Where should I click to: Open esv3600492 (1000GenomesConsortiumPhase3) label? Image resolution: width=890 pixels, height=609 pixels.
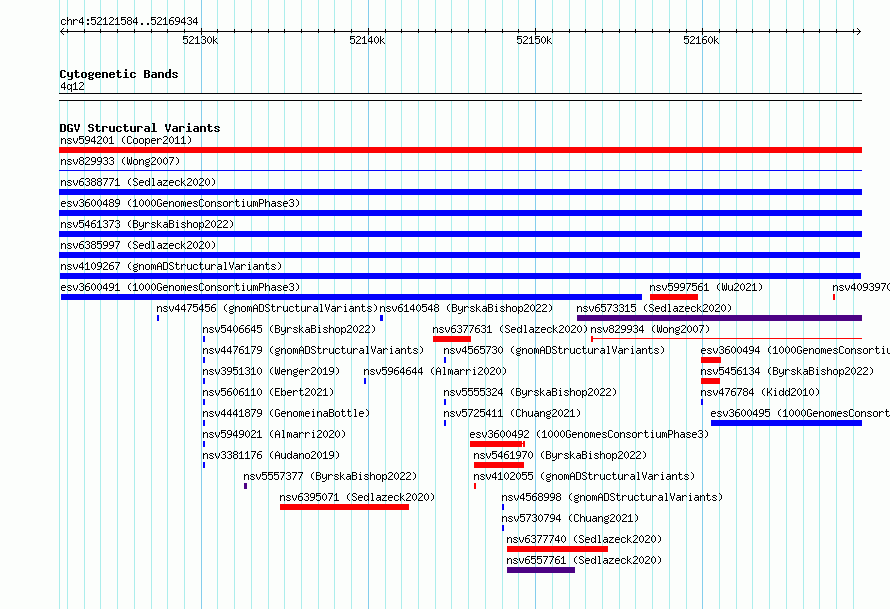(x=589, y=434)
